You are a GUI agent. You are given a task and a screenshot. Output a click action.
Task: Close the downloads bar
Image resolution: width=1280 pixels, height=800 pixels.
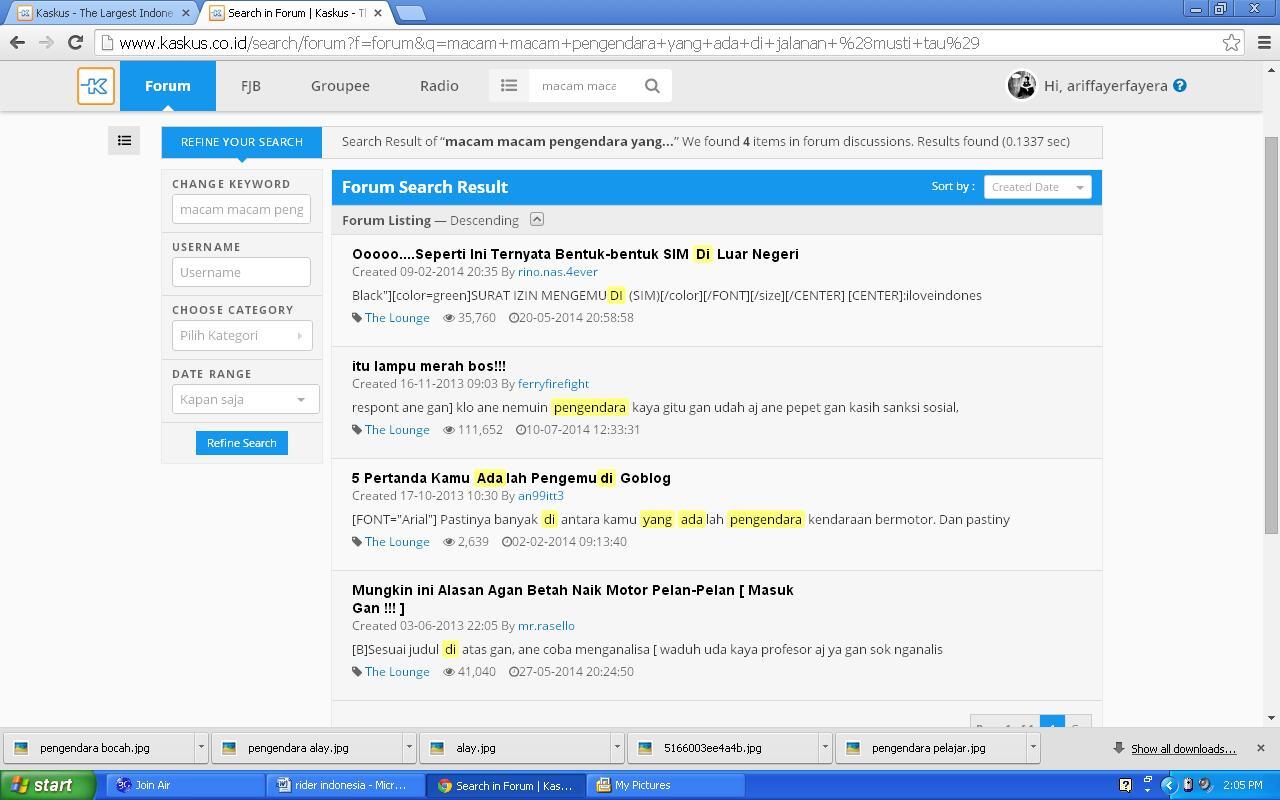tap(1260, 748)
